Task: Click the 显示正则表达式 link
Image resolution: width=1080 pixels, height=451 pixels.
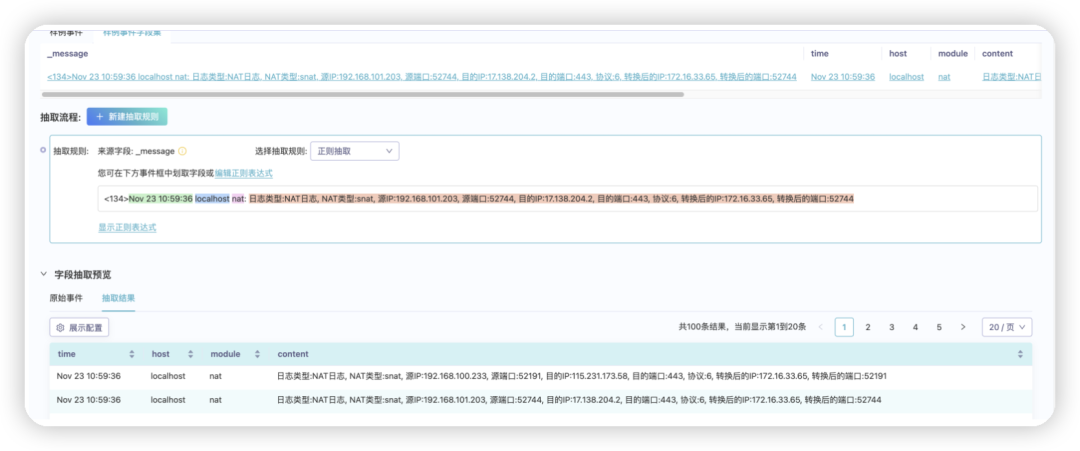Action: tap(127, 227)
